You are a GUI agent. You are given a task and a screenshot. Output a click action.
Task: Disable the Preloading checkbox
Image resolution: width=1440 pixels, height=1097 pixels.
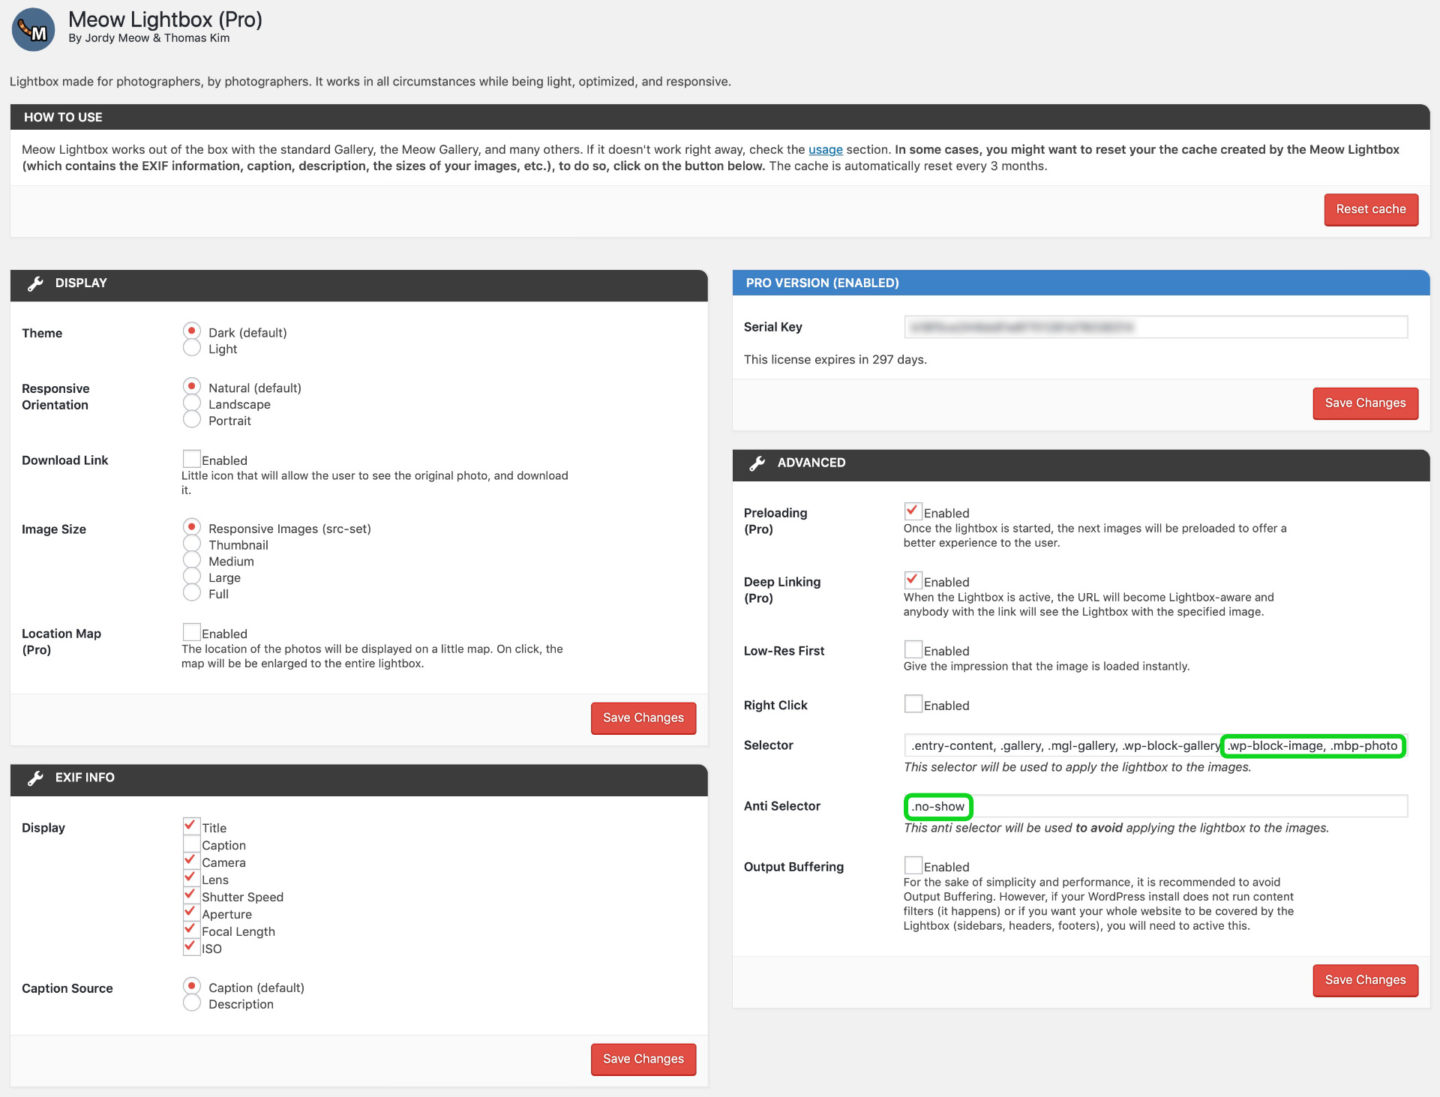coord(913,511)
